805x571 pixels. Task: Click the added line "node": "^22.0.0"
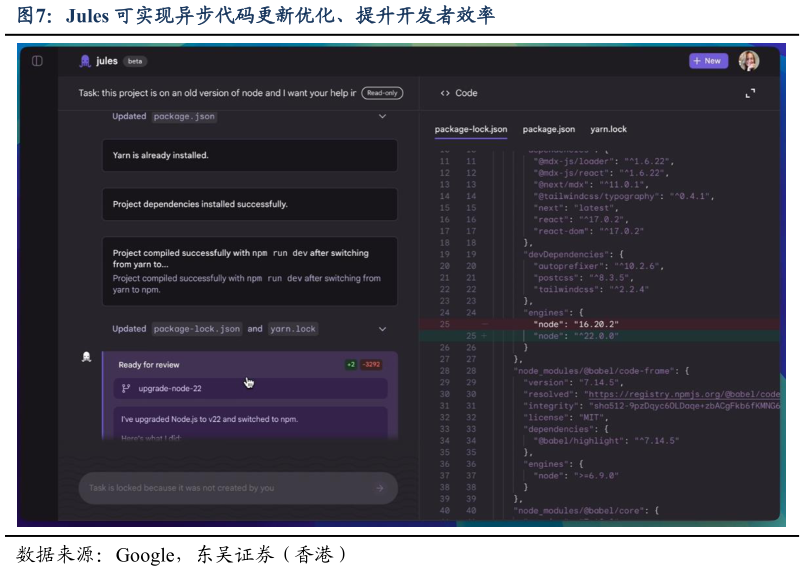point(599,336)
